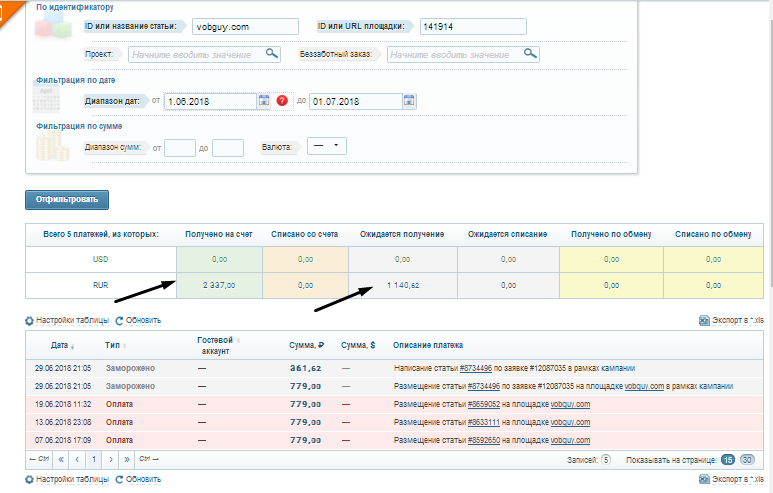773x493 pixels.
Task: Open vobguy.com link in 07.06.2018 row
Action: (570, 440)
